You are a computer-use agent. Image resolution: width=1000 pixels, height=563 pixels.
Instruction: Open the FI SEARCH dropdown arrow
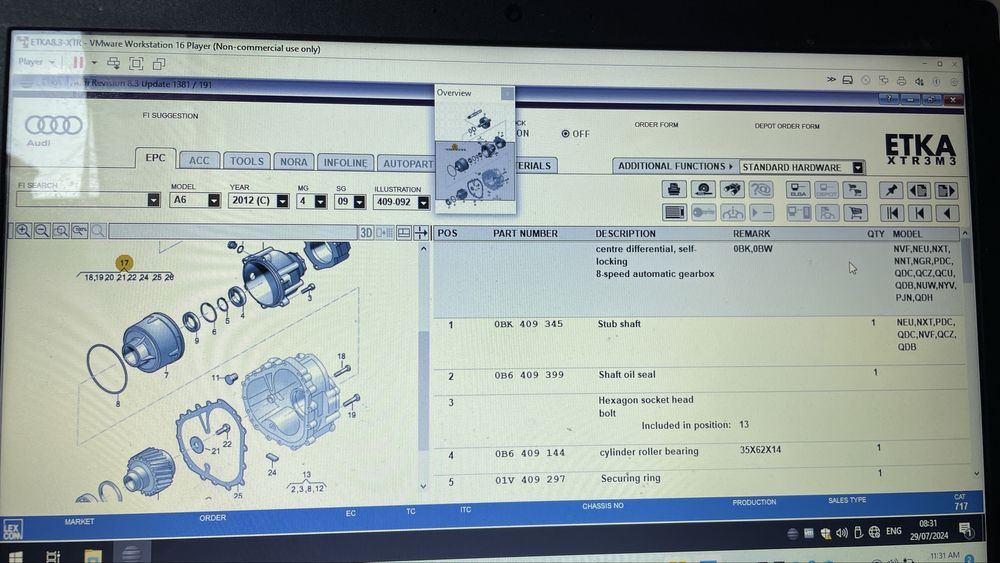153,200
